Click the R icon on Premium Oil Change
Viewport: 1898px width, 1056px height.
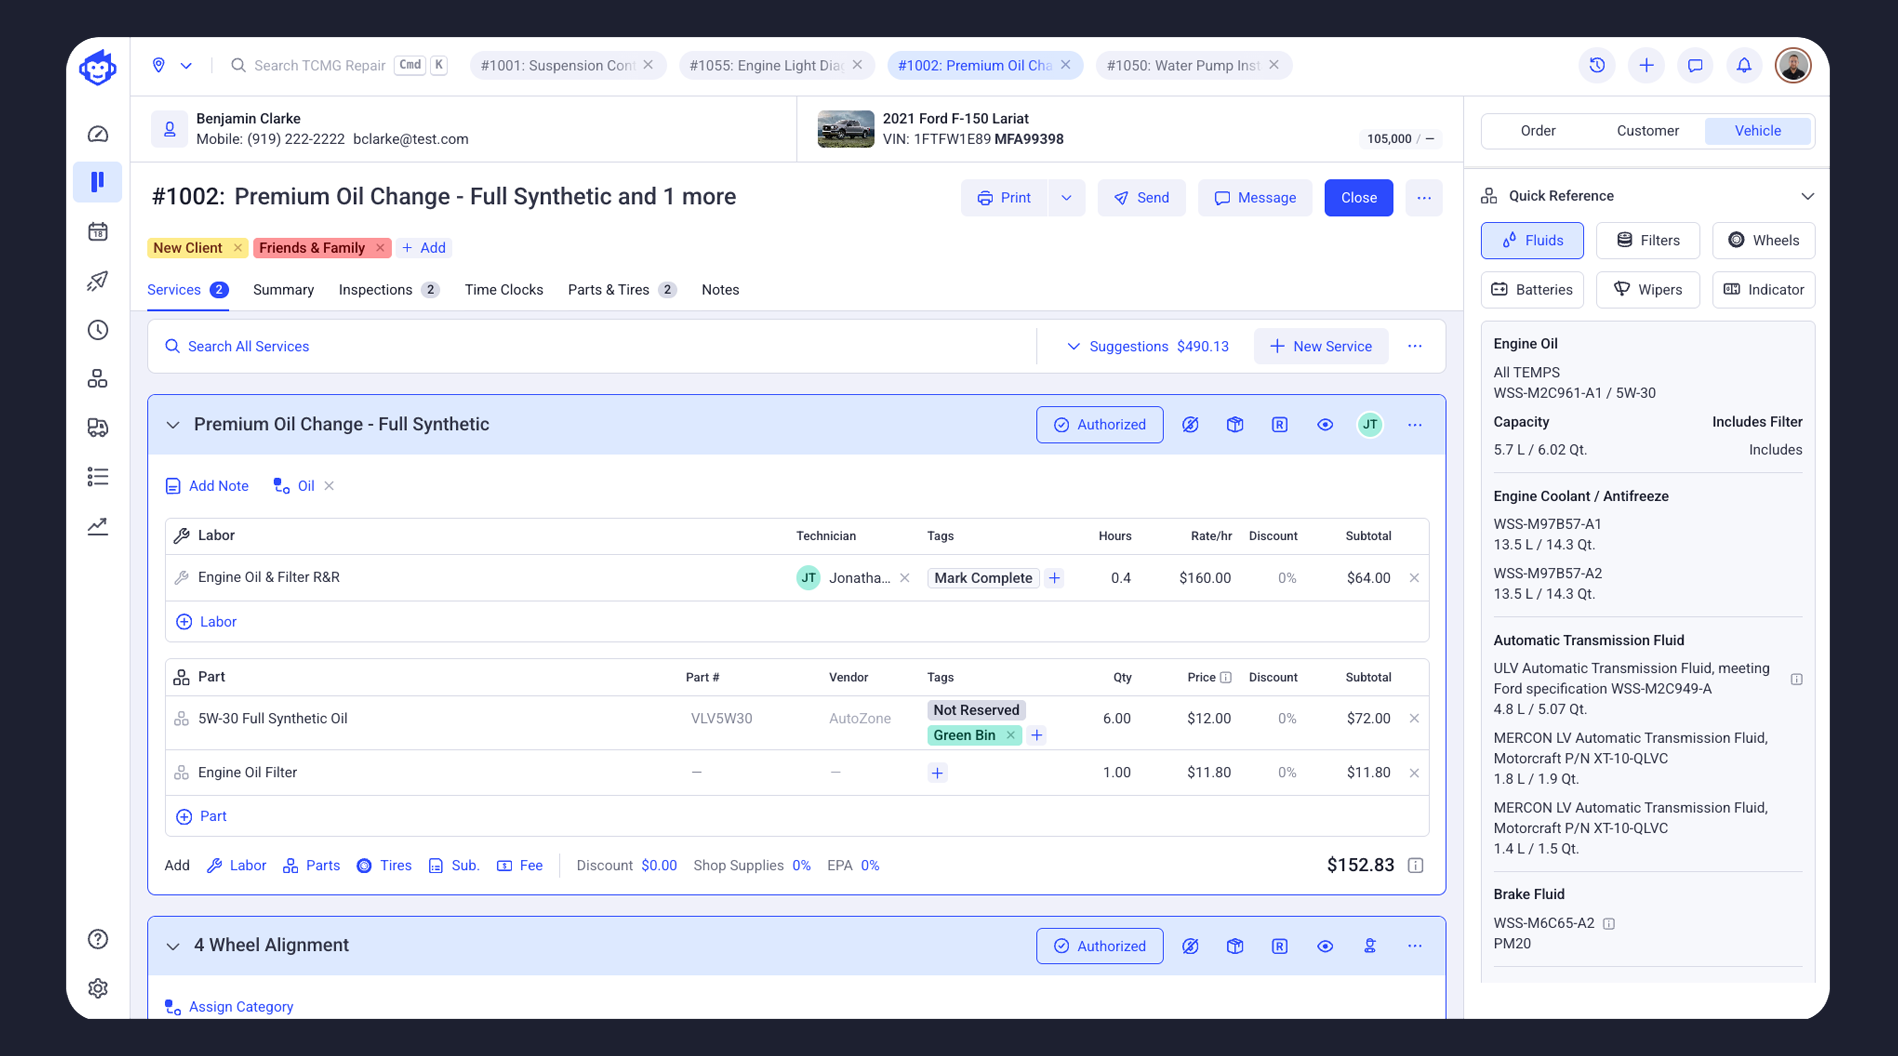[1280, 425]
